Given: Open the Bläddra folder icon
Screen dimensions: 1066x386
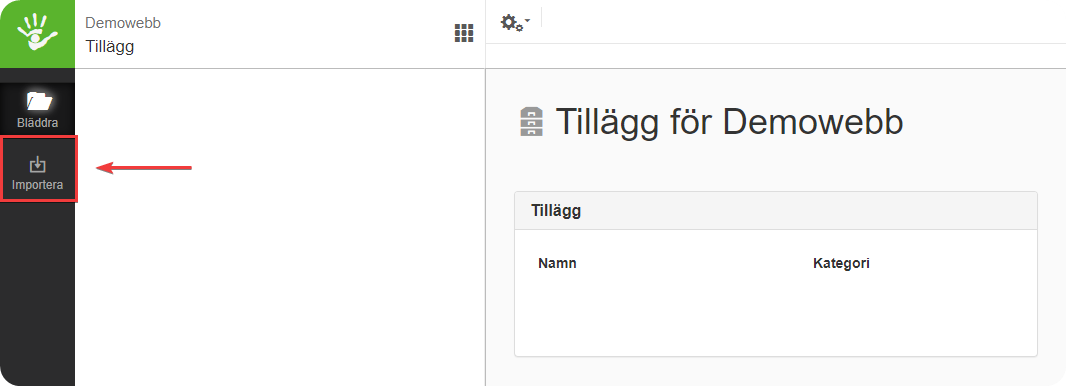Looking at the screenshot, I should (39, 101).
